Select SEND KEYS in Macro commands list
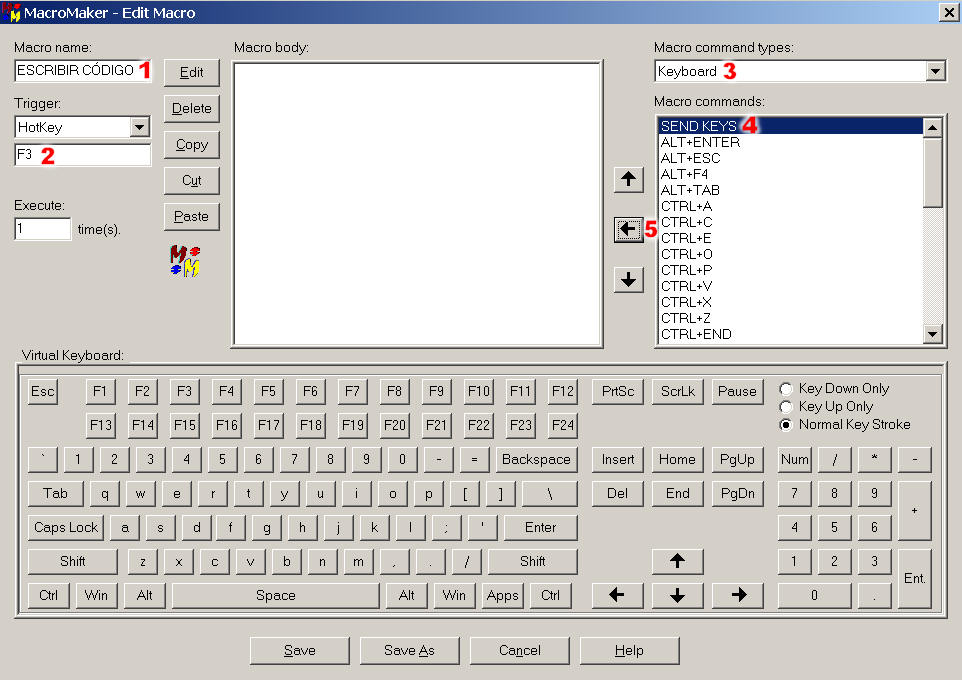Viewport: 962px width, 680px height. pos(698,126)
